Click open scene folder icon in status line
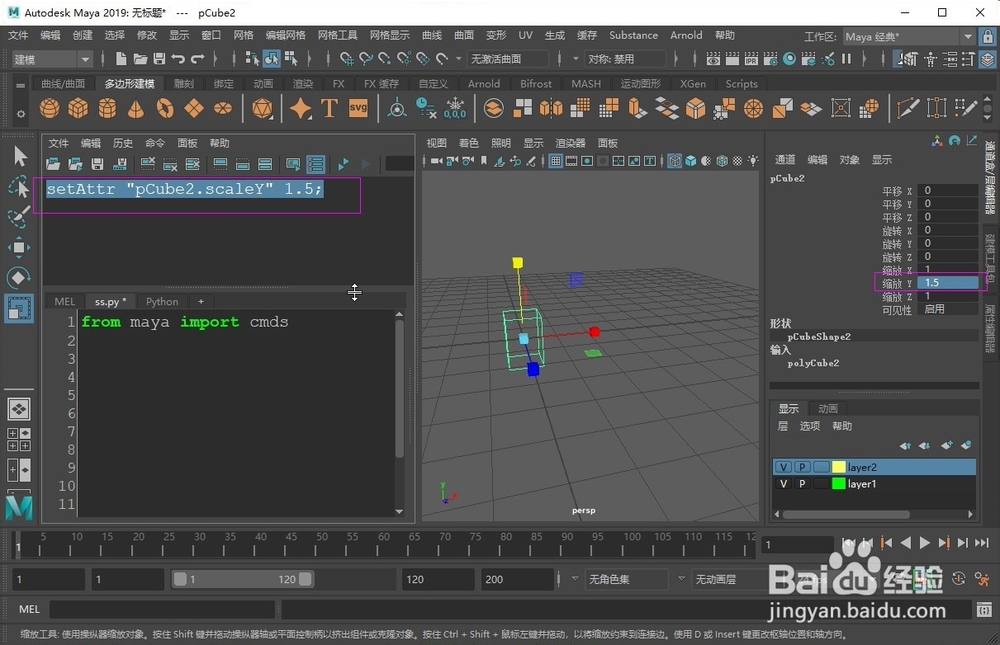Screen dimensions: 1000x645 pos(140,59)
